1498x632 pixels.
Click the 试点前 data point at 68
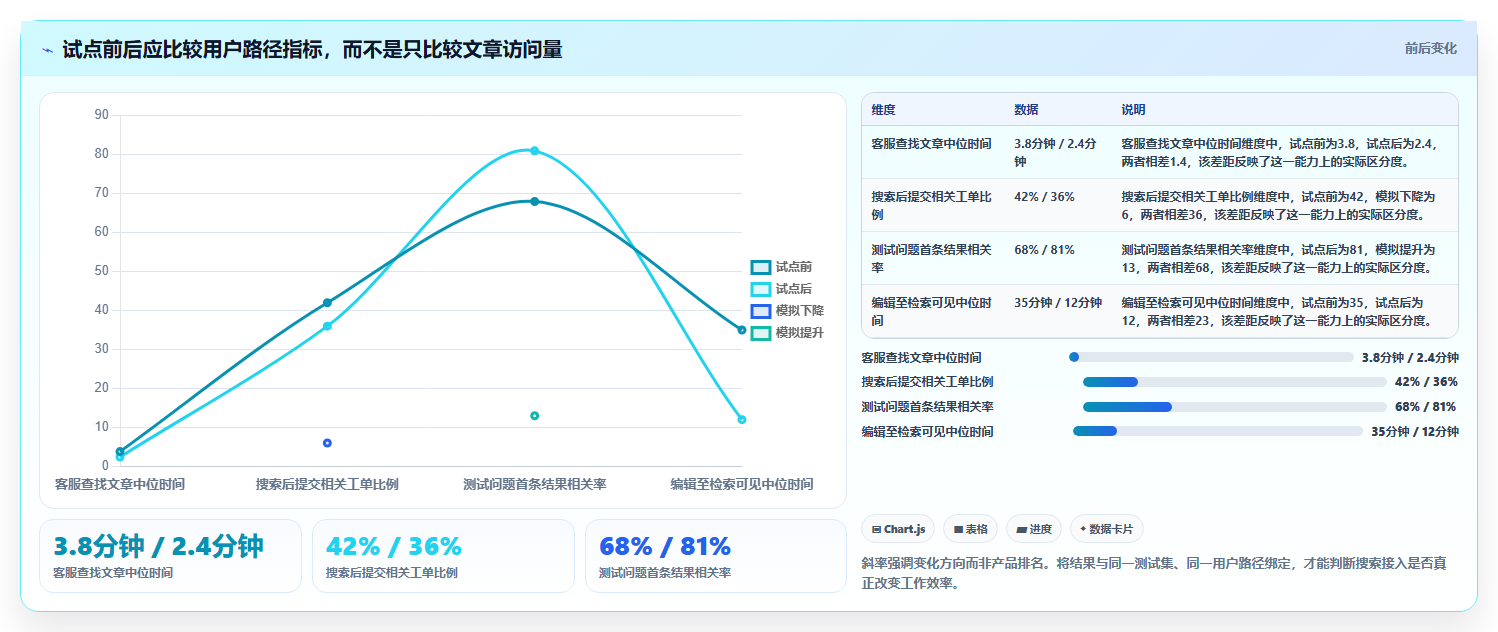click(x=534, y=201)
